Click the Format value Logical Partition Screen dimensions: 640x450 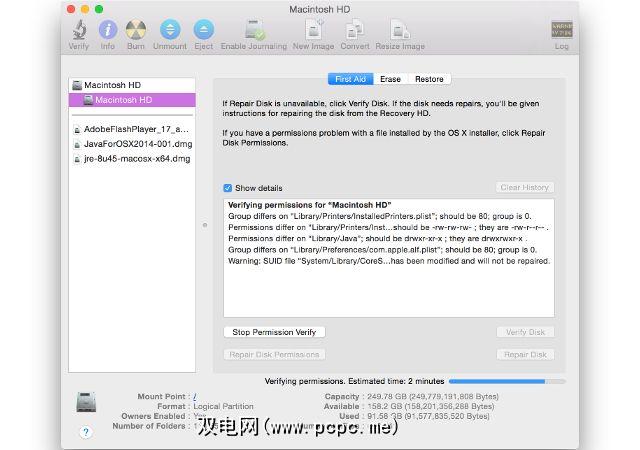[x=223, y=406]
